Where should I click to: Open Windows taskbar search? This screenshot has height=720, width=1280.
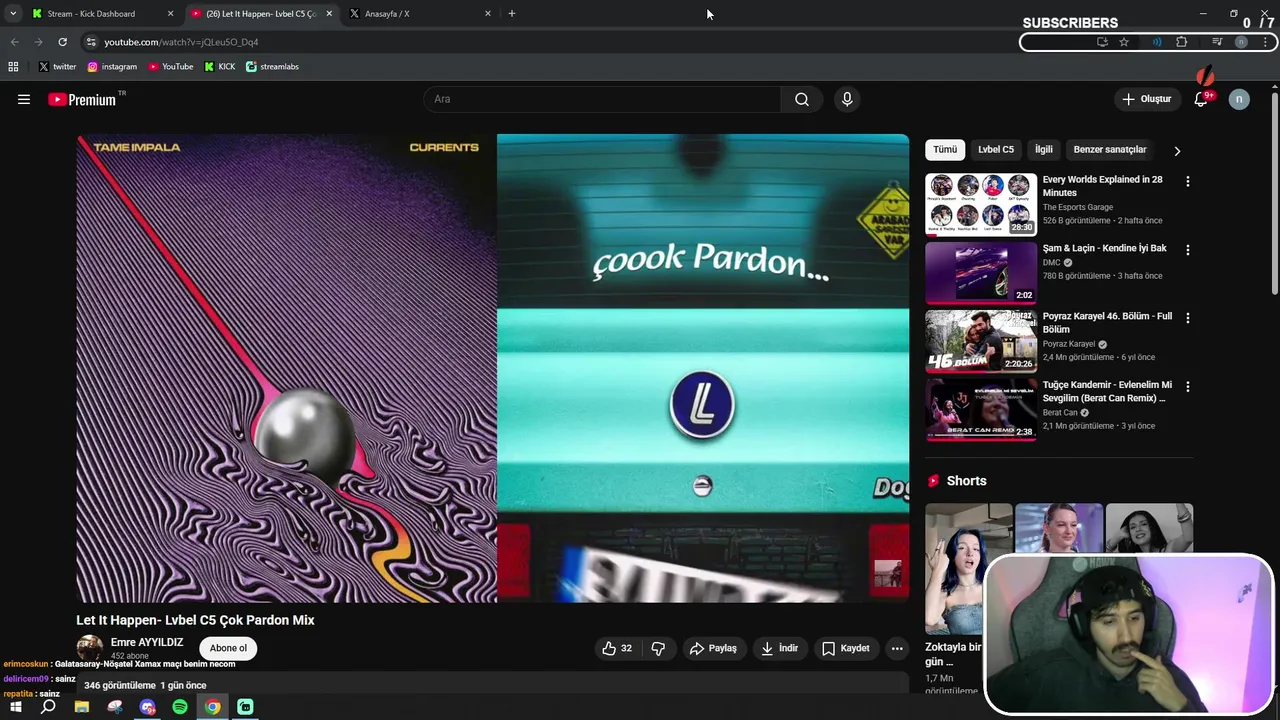point(48,707)
